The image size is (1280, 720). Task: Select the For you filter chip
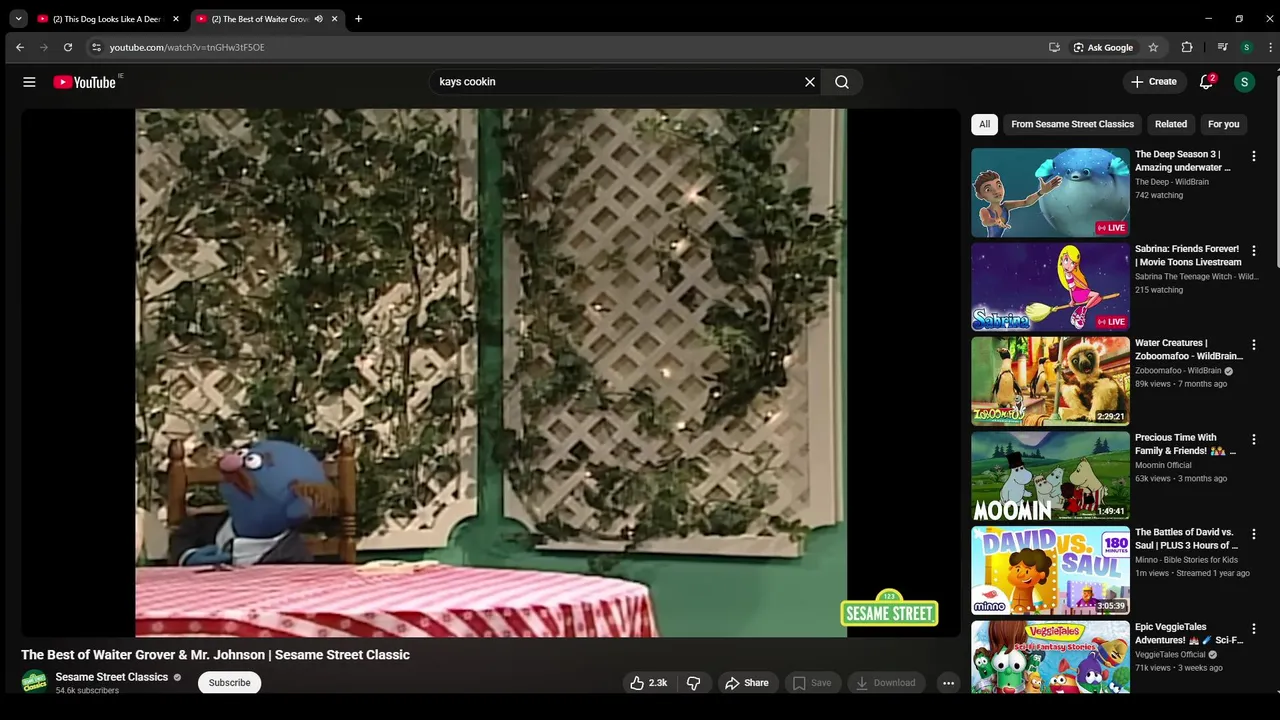[x=1223, y=124]
